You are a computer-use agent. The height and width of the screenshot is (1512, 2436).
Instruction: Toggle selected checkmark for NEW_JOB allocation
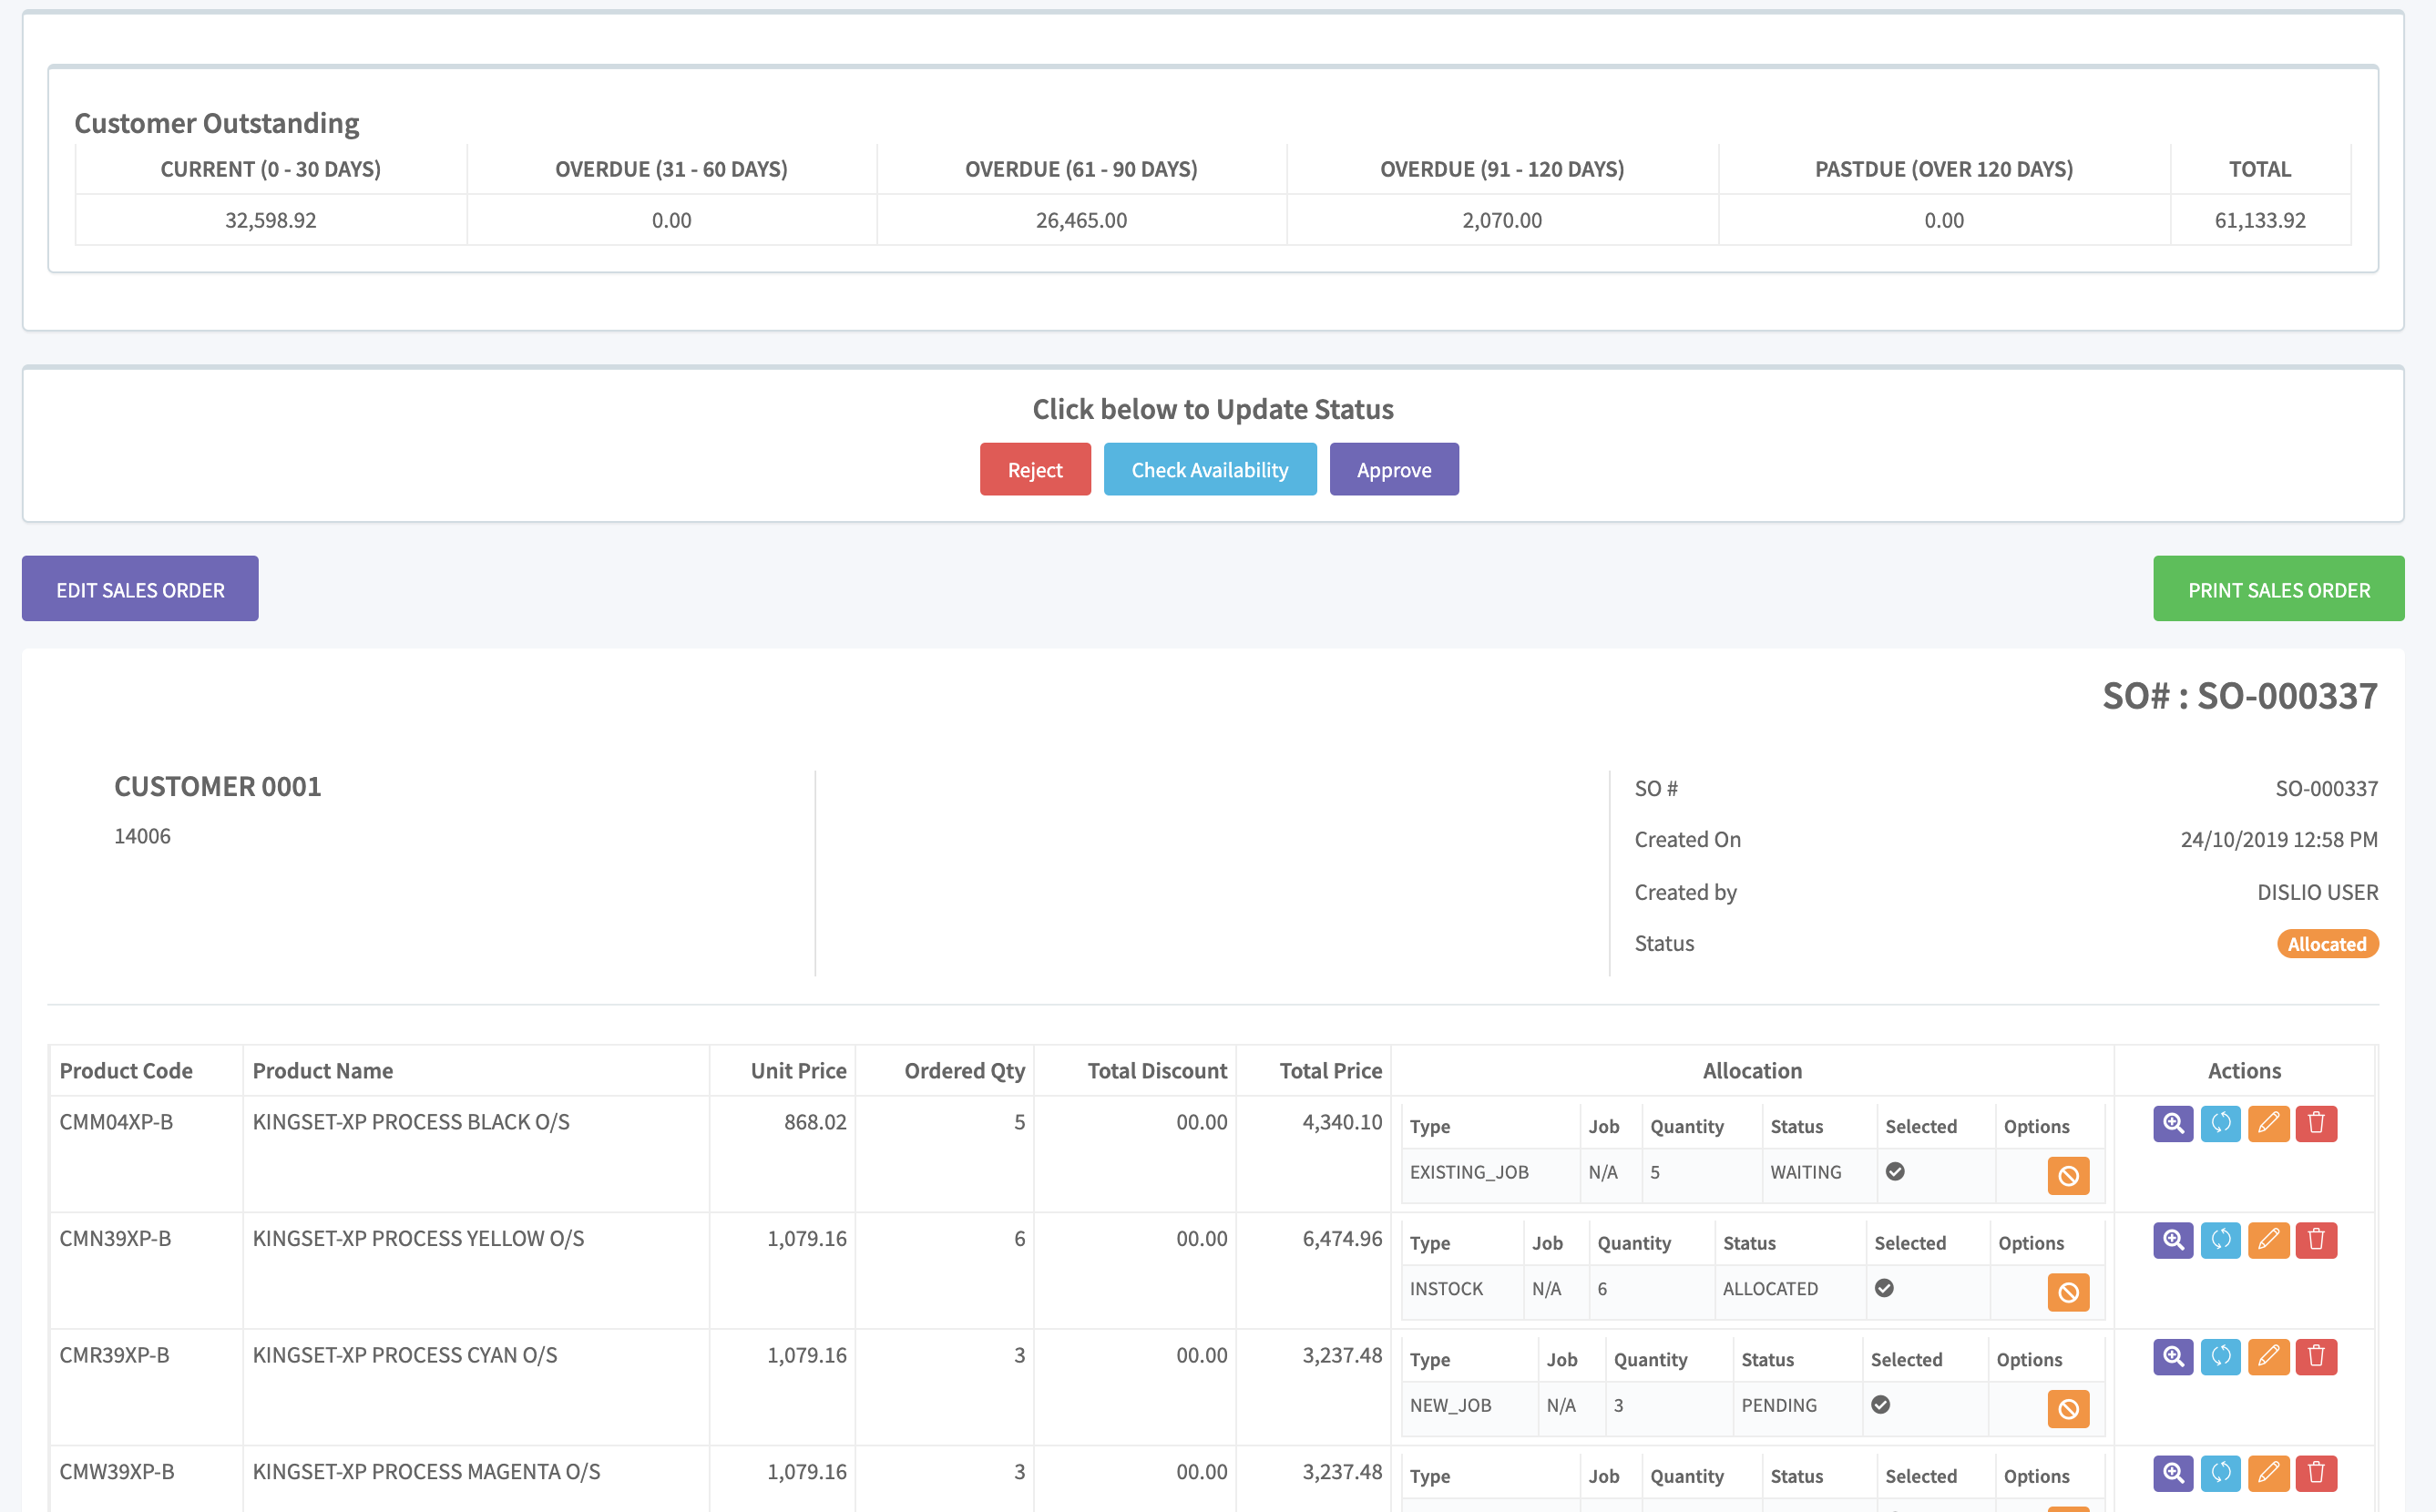[x=1880, y=1404]
